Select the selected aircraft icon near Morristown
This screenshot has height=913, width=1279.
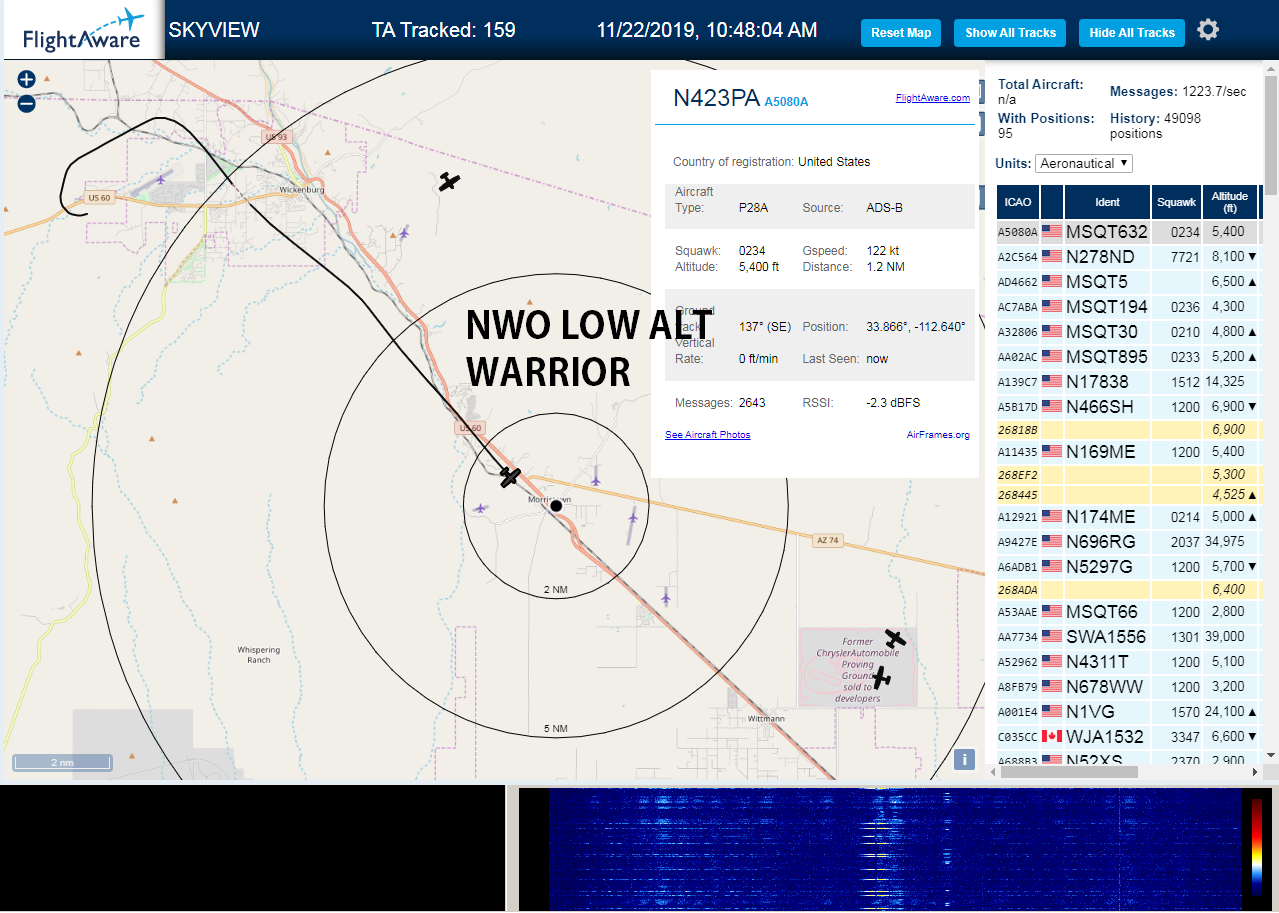(x=511, y=477)
